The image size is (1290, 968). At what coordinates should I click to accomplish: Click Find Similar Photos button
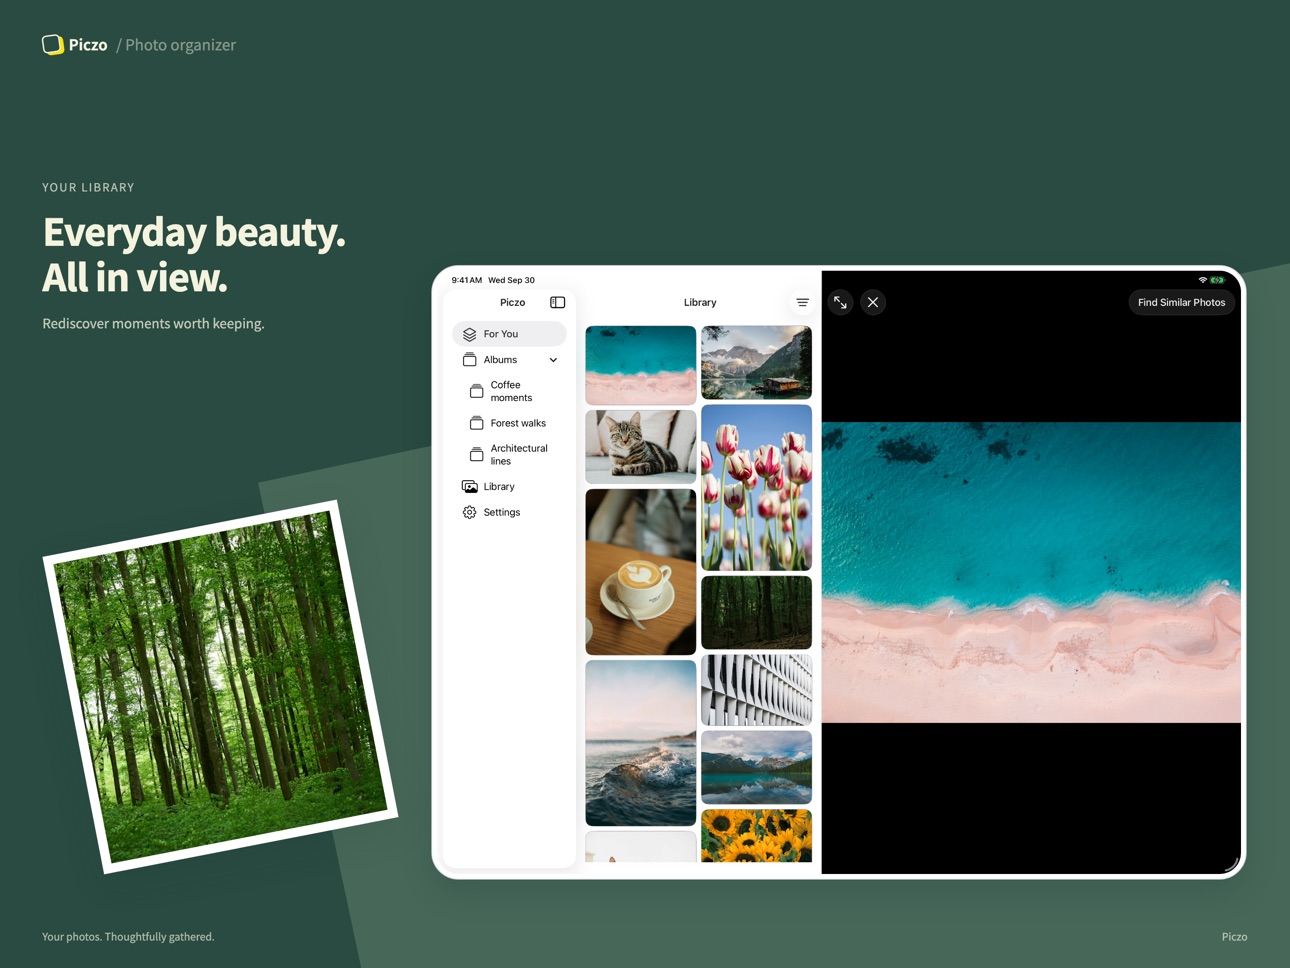tap(1181, 302)
